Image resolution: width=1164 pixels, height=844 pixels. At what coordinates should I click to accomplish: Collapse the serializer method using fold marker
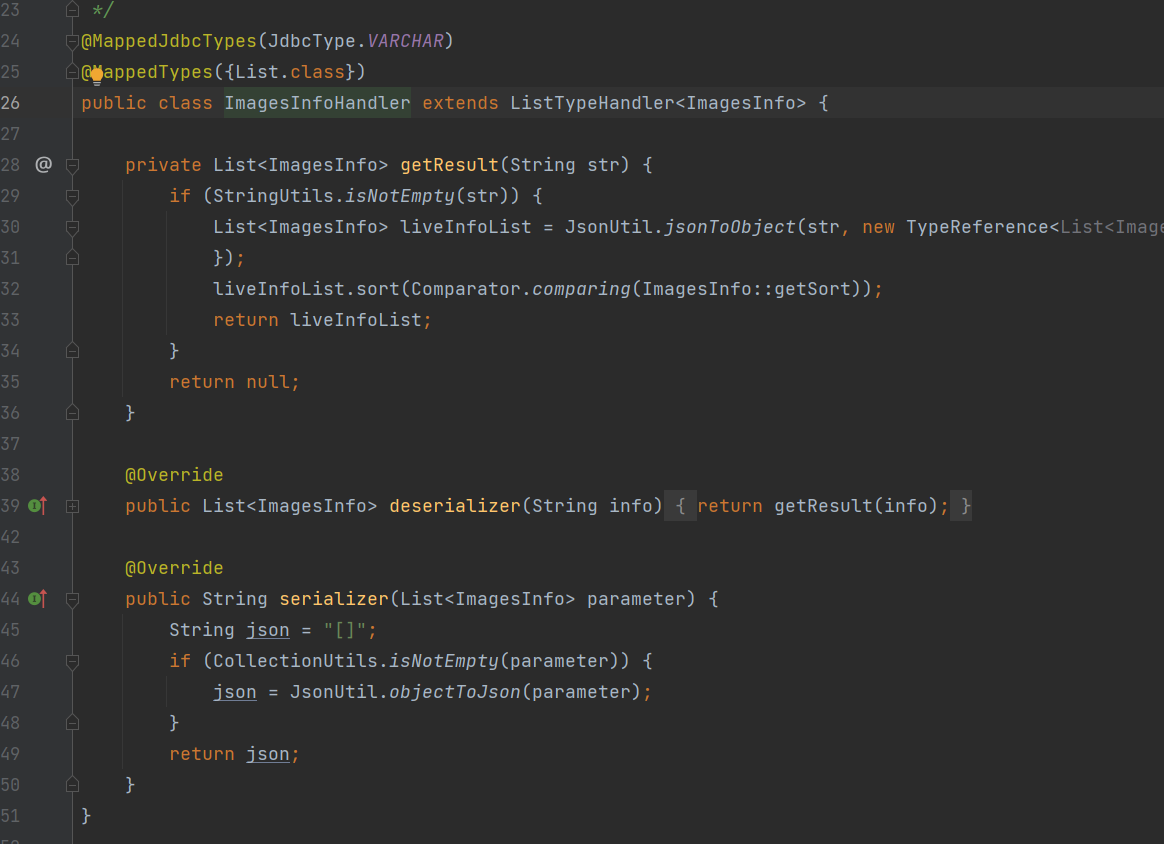(72, 599)
